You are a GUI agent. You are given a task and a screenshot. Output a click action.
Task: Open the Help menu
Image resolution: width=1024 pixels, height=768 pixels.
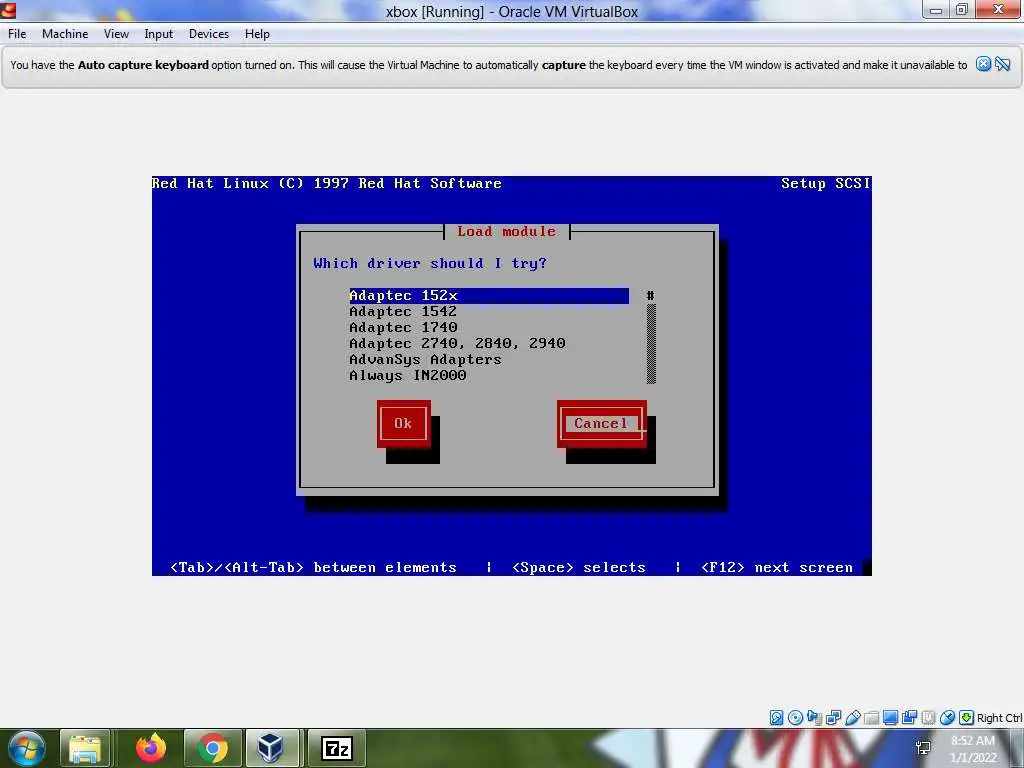pyautogui.click(x=257, y=34)
